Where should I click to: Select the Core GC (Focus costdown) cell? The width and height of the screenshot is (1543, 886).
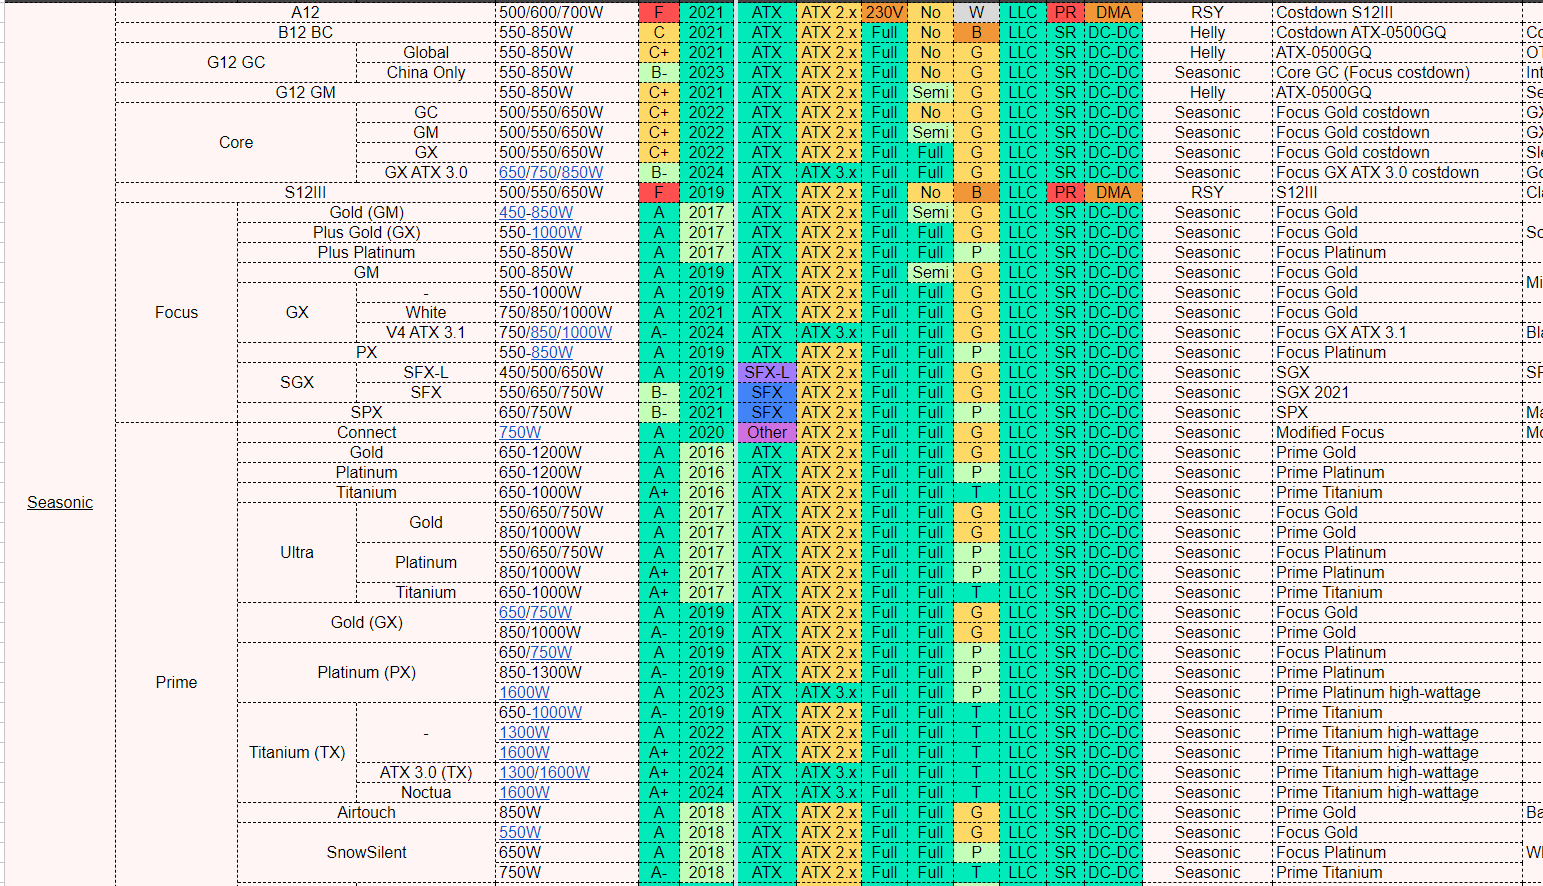coord(1398,72)
